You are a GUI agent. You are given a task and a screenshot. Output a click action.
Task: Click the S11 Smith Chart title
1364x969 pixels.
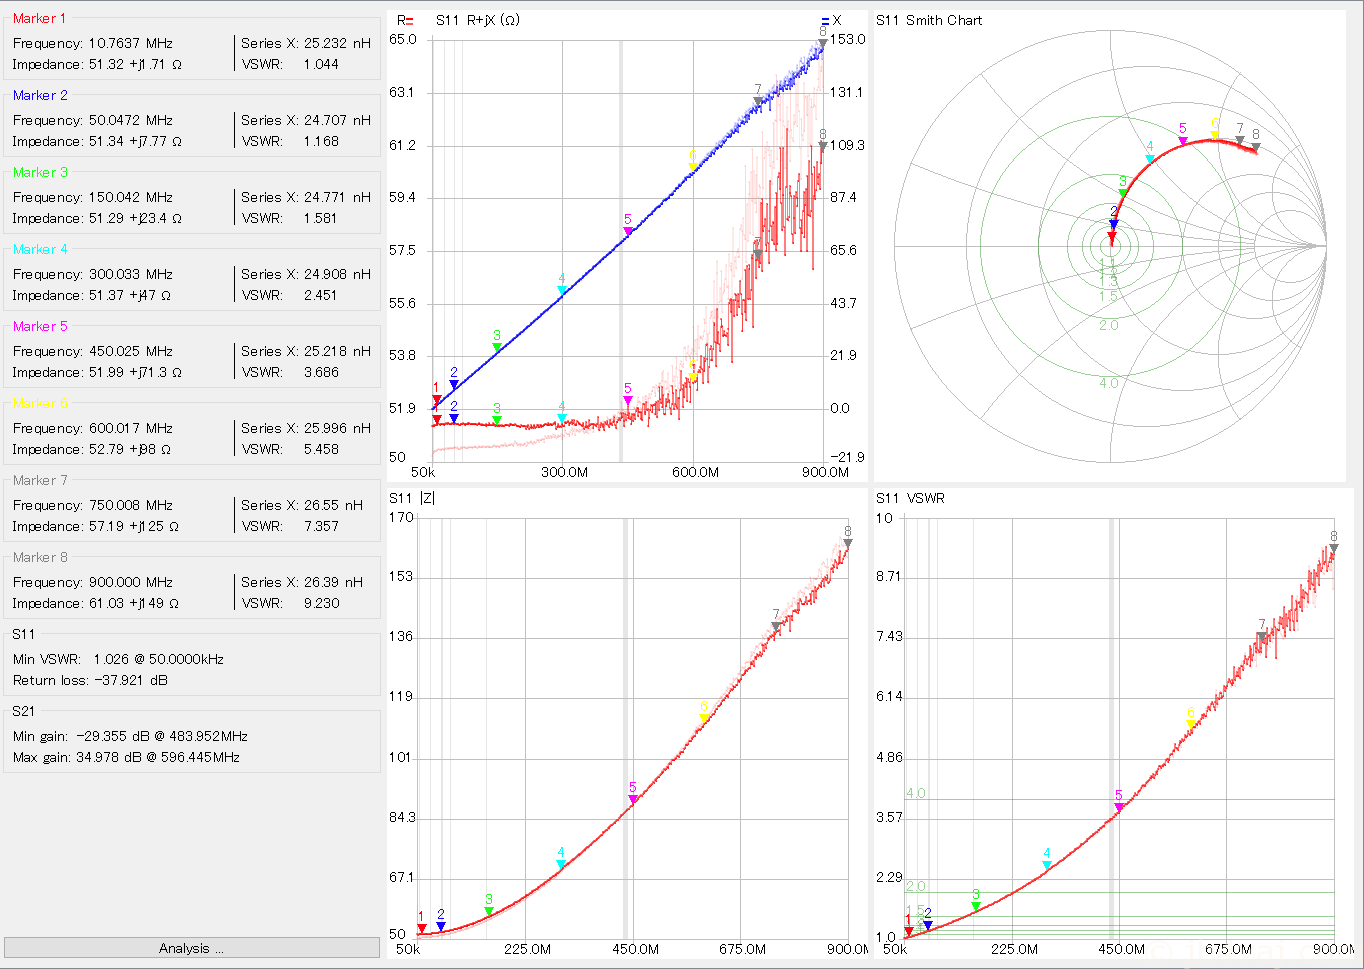(x=929, y=20)
